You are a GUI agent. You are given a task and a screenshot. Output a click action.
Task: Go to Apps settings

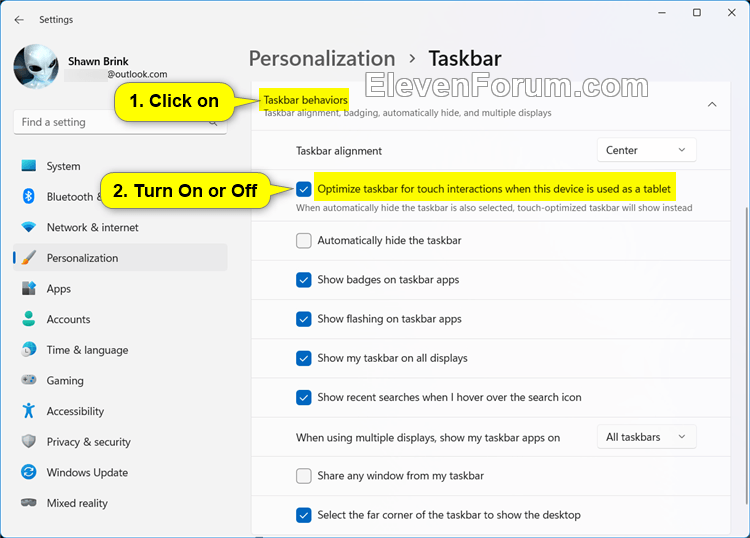pyautogui.click(x=120, y=288)
